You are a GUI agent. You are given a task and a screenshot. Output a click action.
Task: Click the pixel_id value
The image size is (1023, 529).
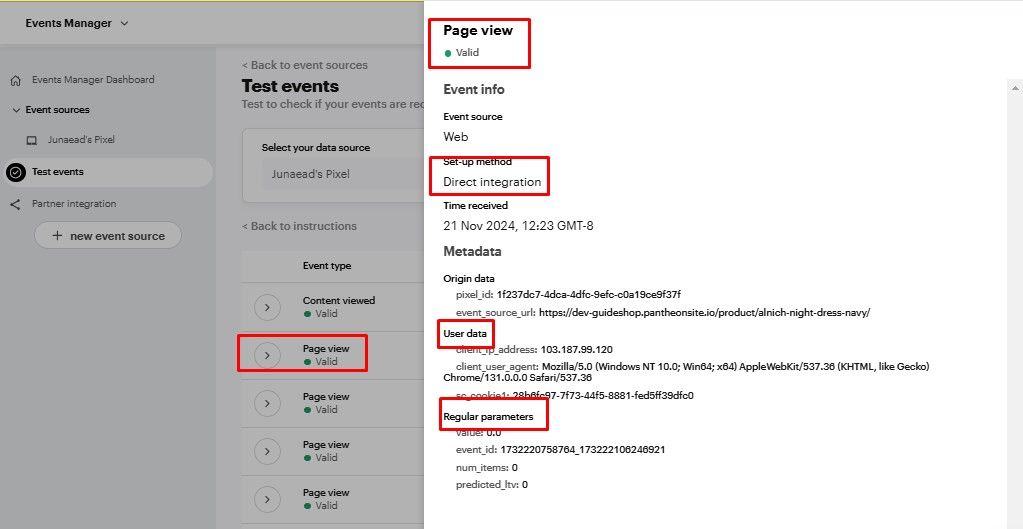click(x=588, y=295)
